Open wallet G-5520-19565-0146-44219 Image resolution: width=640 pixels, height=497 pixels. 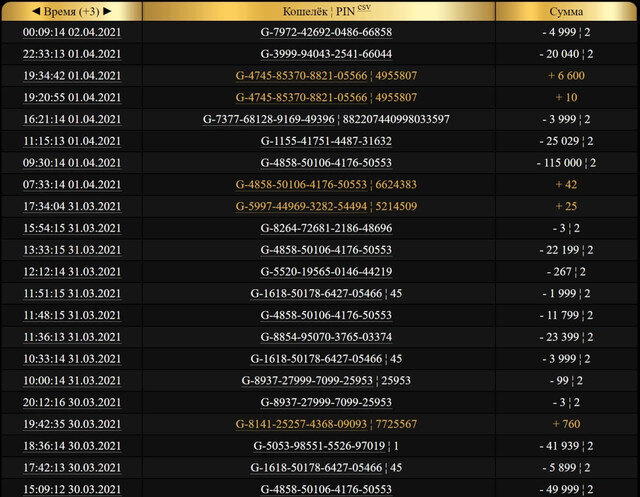[326, 272]
